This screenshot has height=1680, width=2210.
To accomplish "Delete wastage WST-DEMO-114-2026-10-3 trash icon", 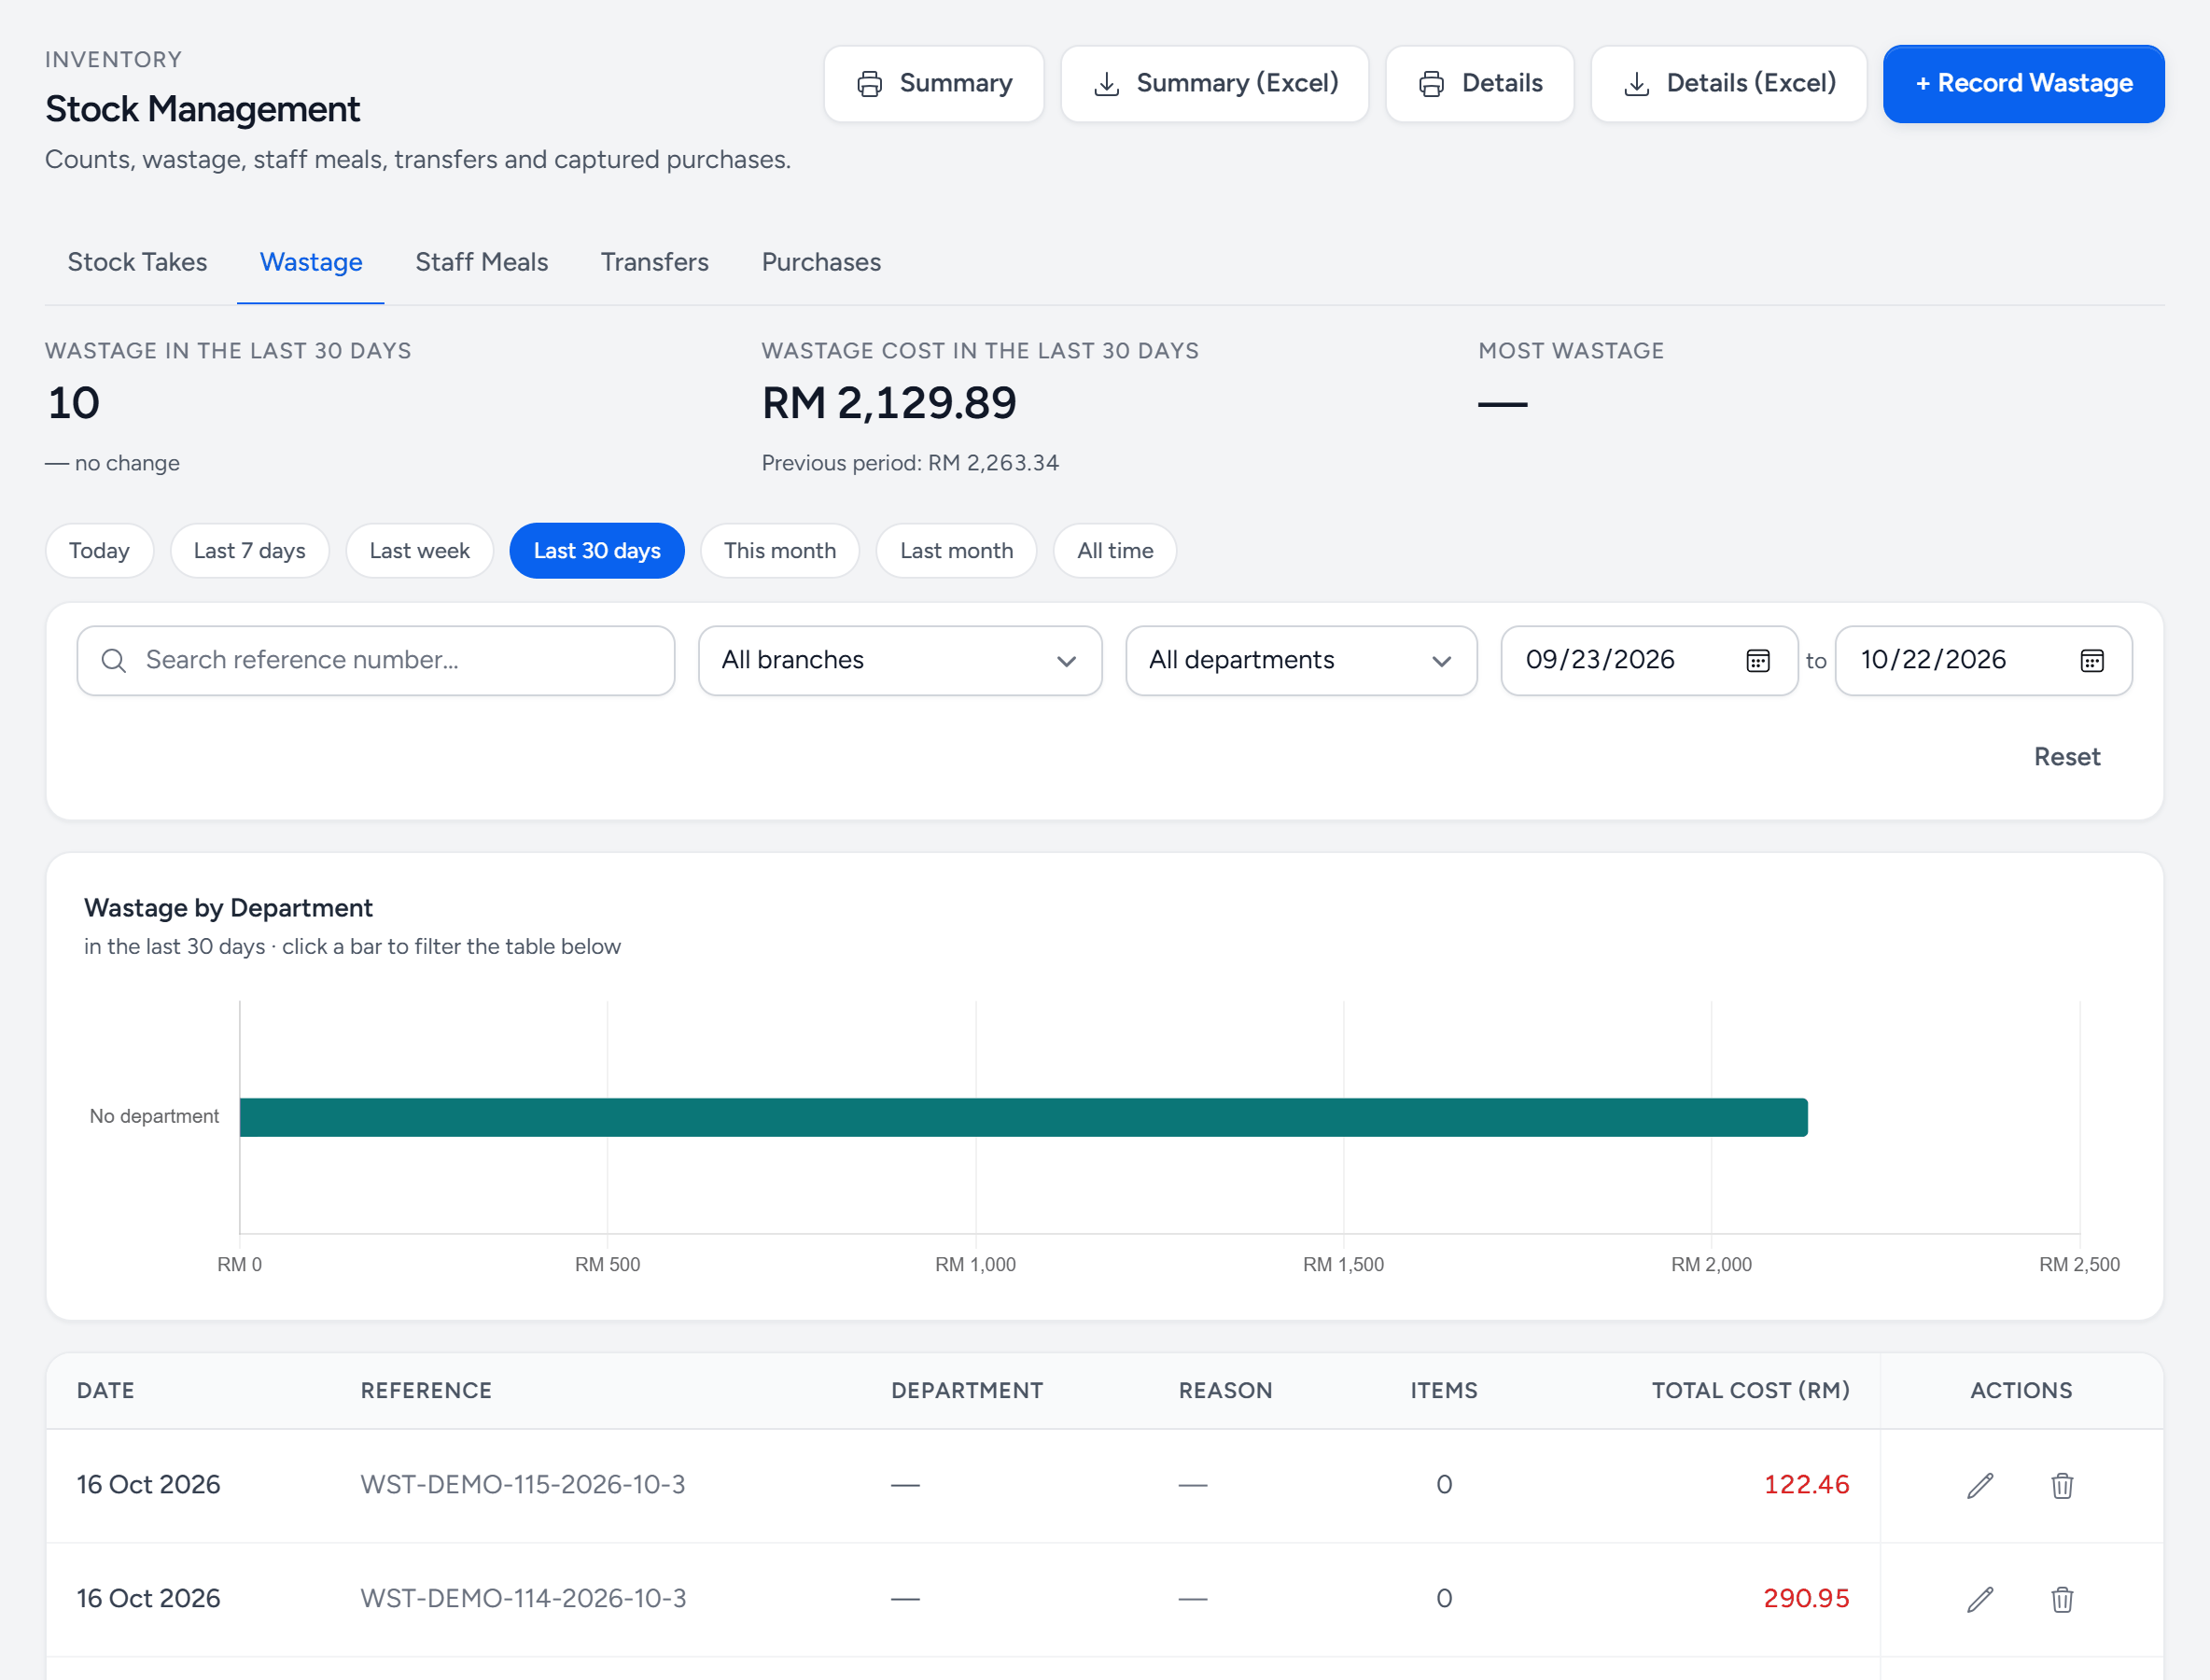I will 2062,1600.
